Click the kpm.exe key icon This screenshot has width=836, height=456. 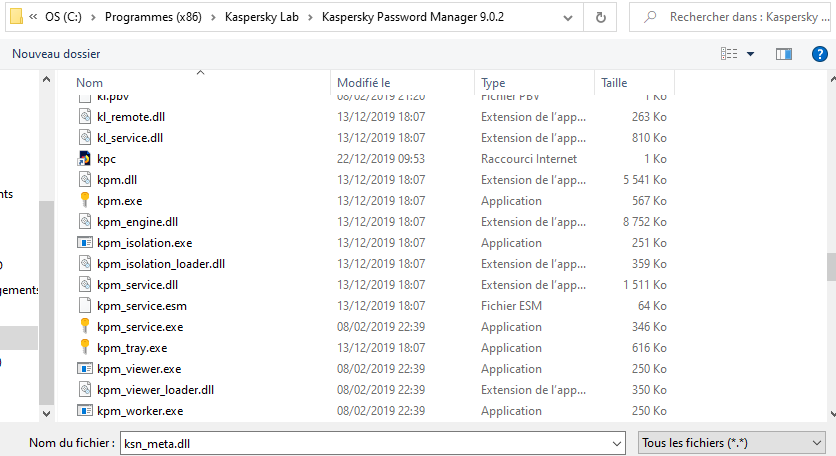[85, 201]
